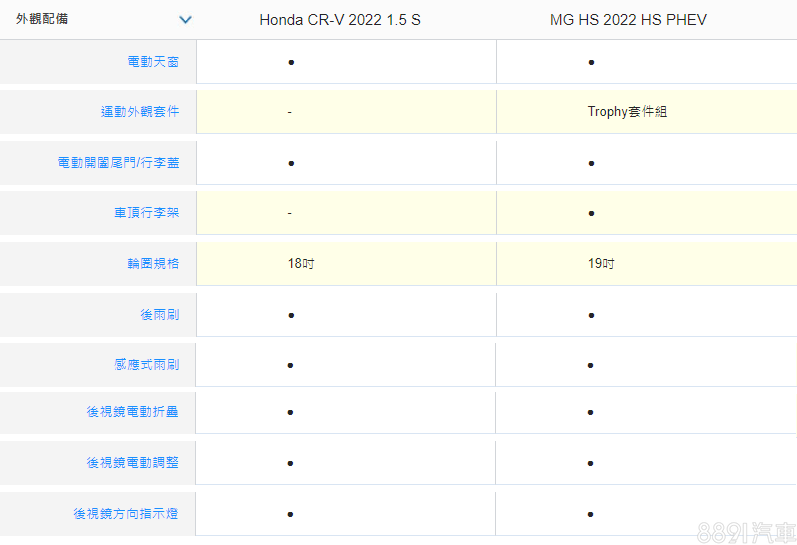The height and width of the screenshot is (545, 797).
Task: Open the 後視鏡方向指示燈 feature link
Action: tap(125, 514)
